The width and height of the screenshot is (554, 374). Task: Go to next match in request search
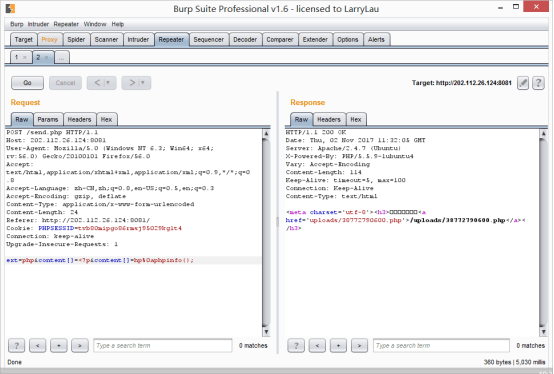click(x=79, y=345)
